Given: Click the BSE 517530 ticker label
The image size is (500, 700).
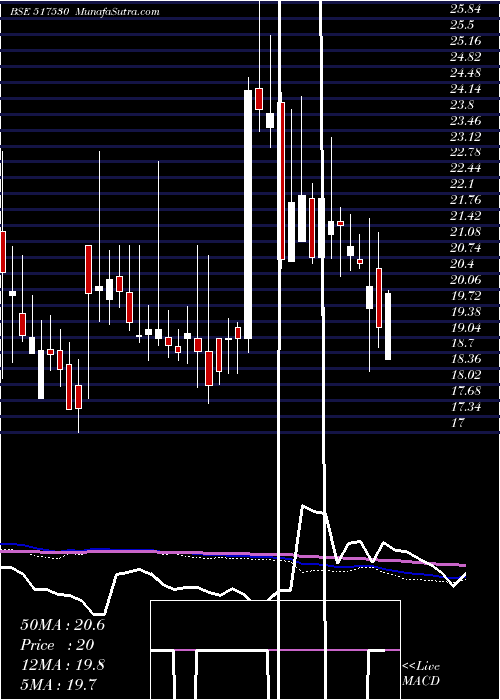Looking at the screenshot, I should tap(39, 12).
